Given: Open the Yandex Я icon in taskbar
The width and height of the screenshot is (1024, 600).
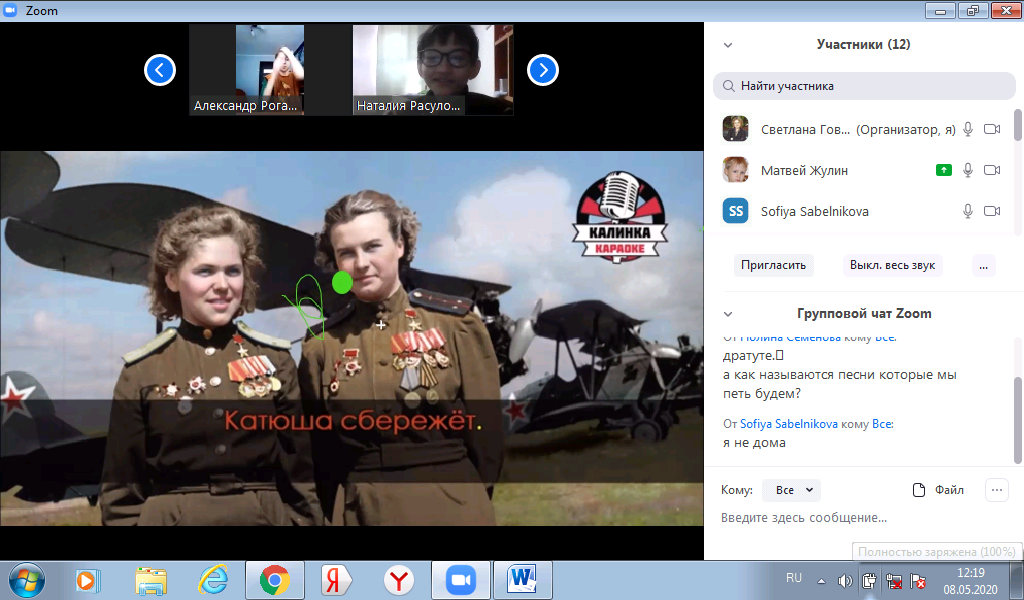Looking at the screenshot, I should (x=337, y=580).
